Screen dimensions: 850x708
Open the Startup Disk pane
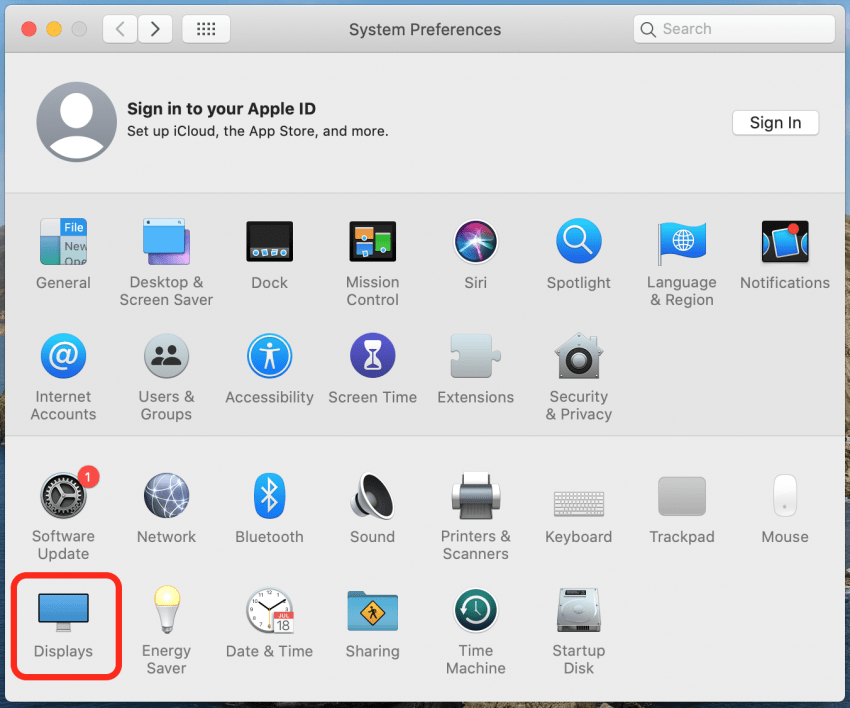tap(578, 610)
